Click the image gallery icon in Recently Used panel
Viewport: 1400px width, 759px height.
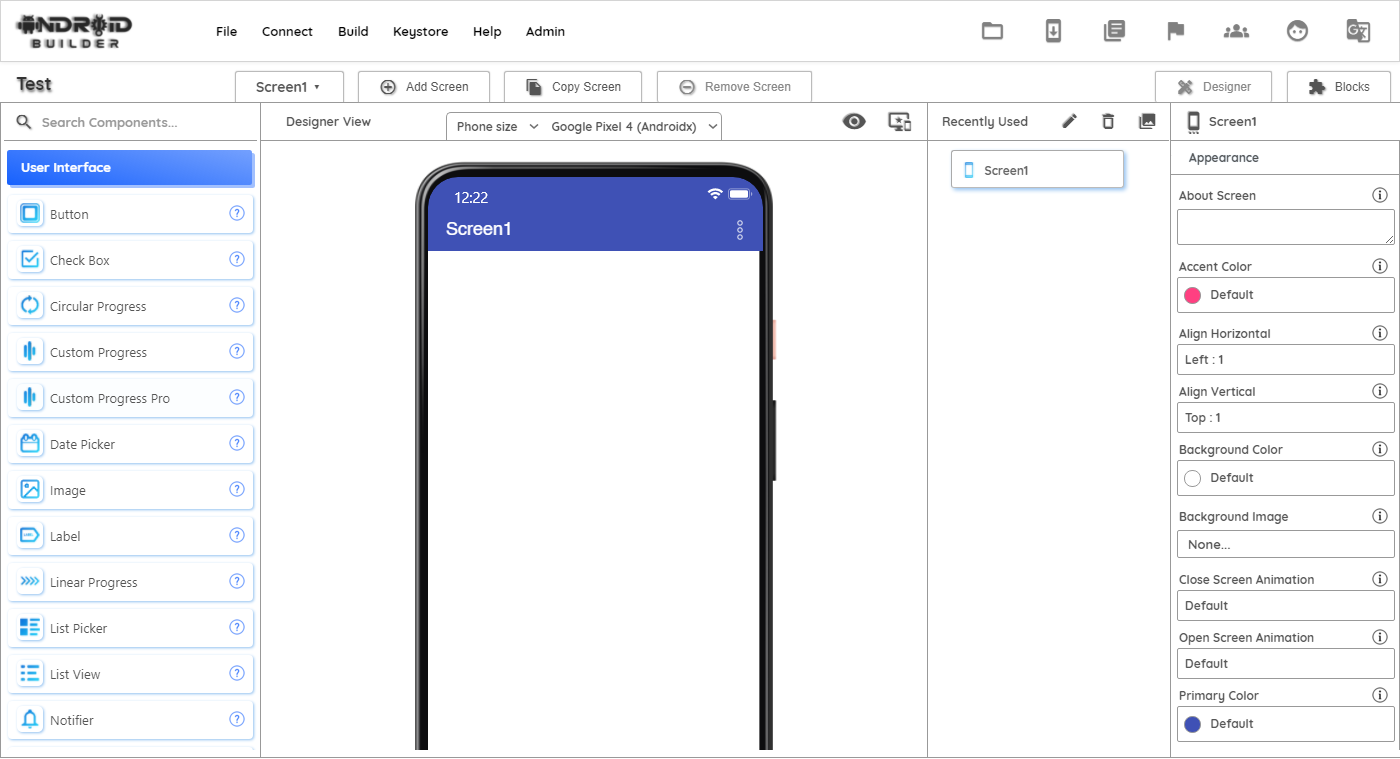pyautogui.click(x=1147, y=120)
